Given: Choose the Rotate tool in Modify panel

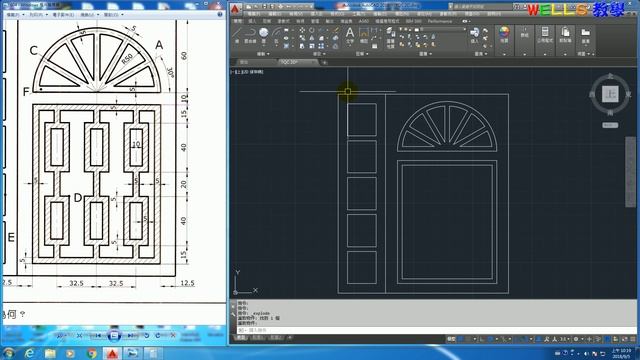Looking at the screenshot, I should 311,30.
